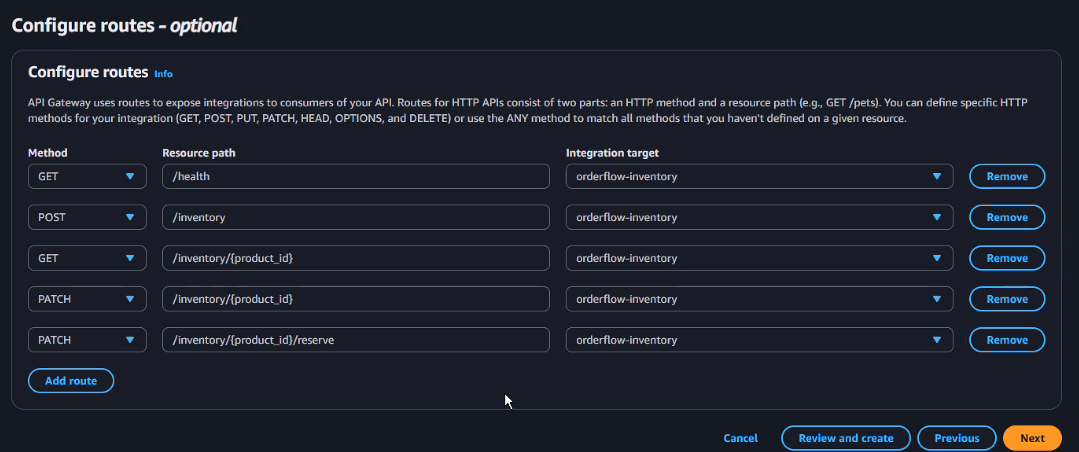Remove the GET /inventory/{product_id} route
This screenshot has width=1079, height=452.
[1007, 258]
